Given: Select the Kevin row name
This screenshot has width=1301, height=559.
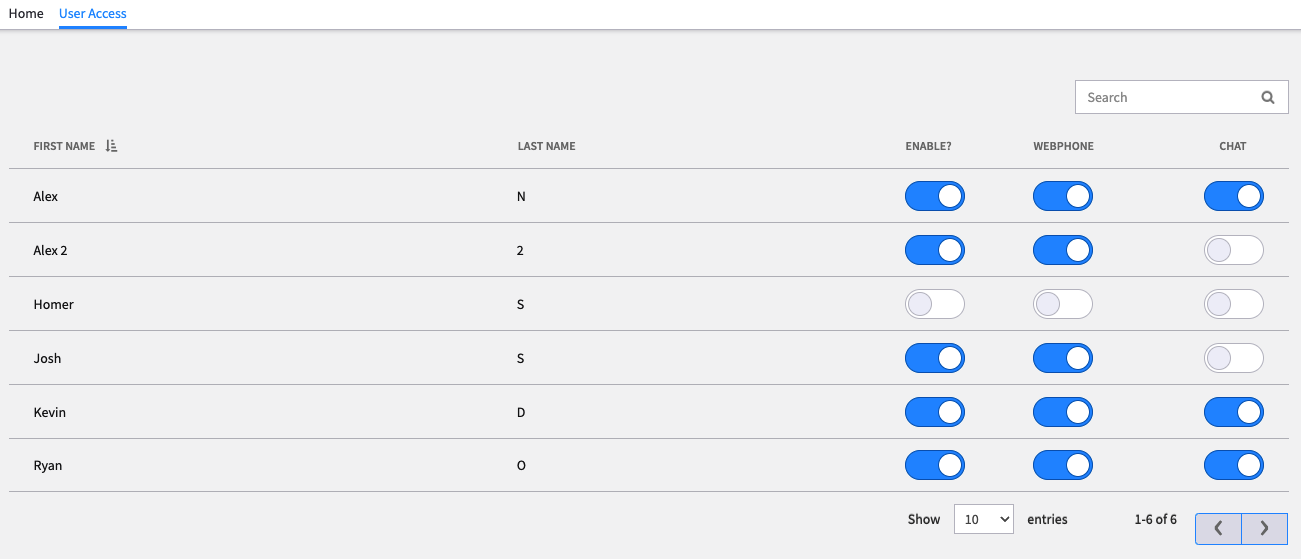Looking at the screenshot, I should (x=50, y=412).
